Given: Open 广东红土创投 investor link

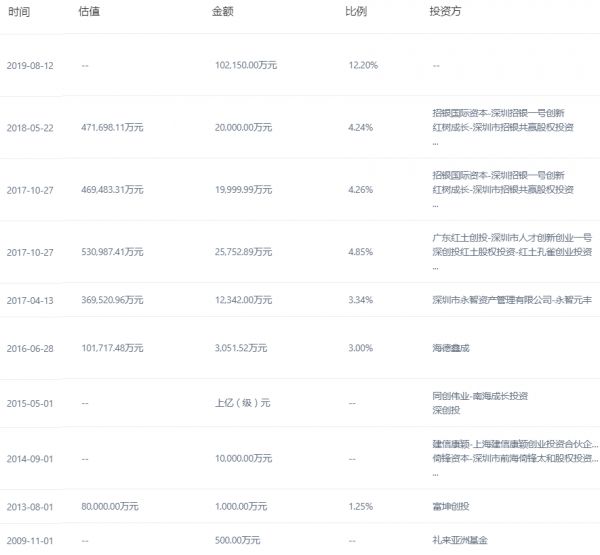Looking at the screenshot, I should click(x=512, y=238).
